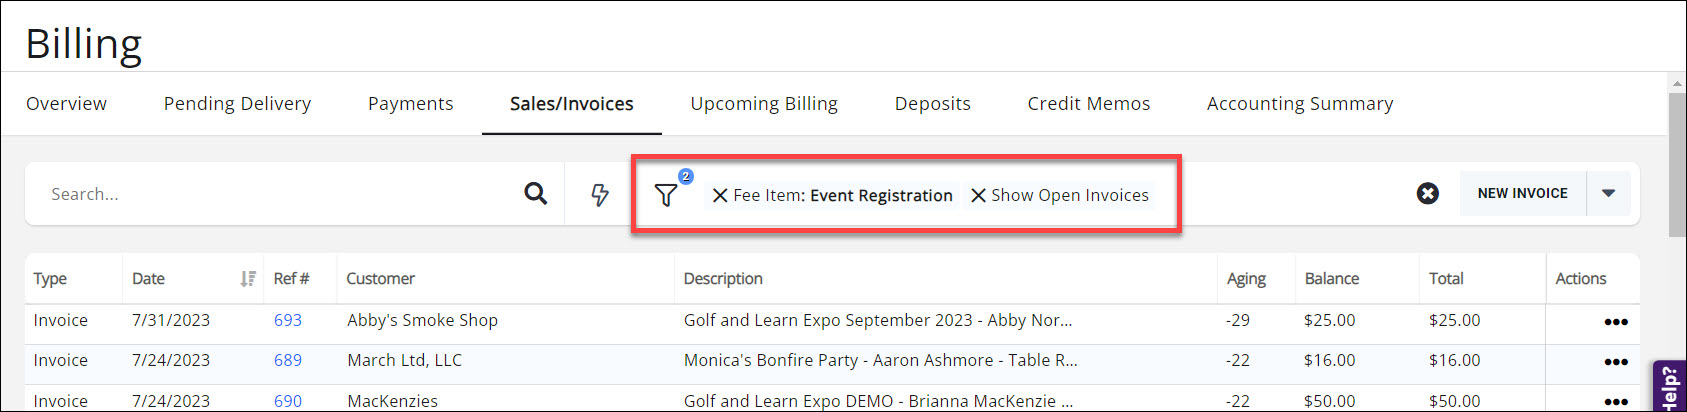The image size is (1687, 412).
Task: Open invoice reference number 689
Action: pyautogui.click(x=288, y=361)
